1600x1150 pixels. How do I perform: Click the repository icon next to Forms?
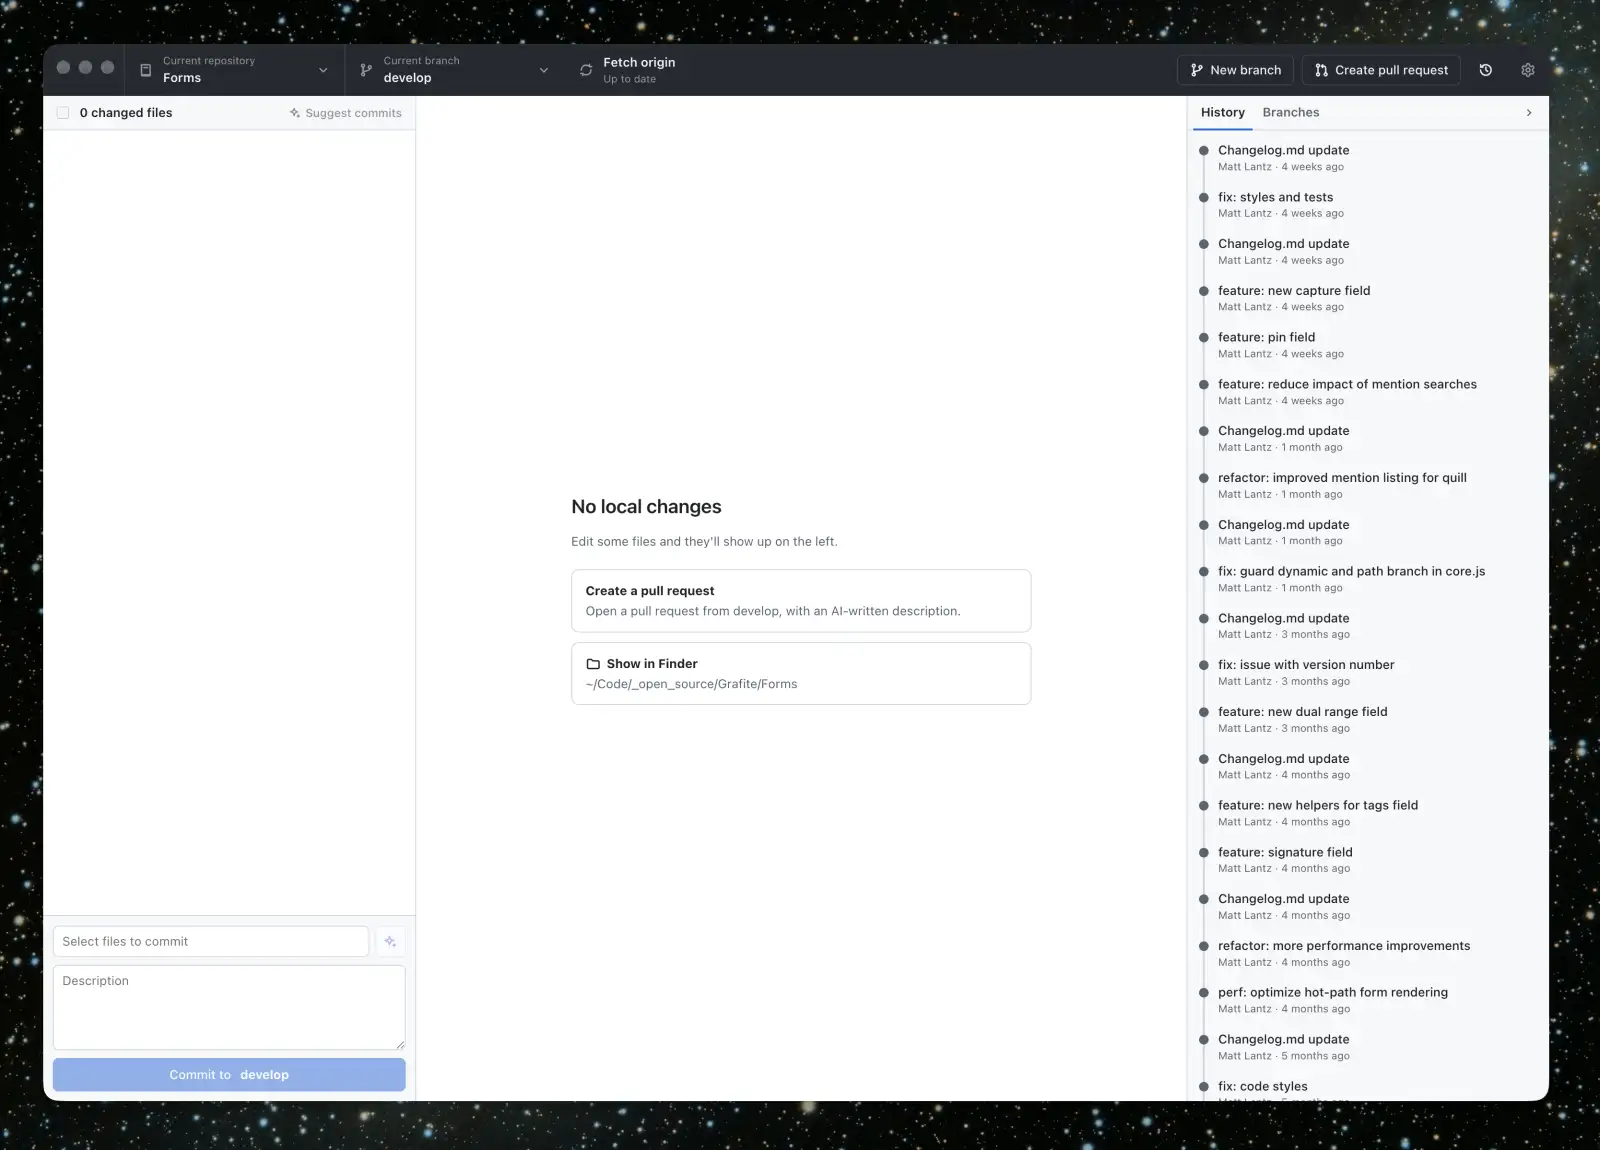click(x=146, y=70)
